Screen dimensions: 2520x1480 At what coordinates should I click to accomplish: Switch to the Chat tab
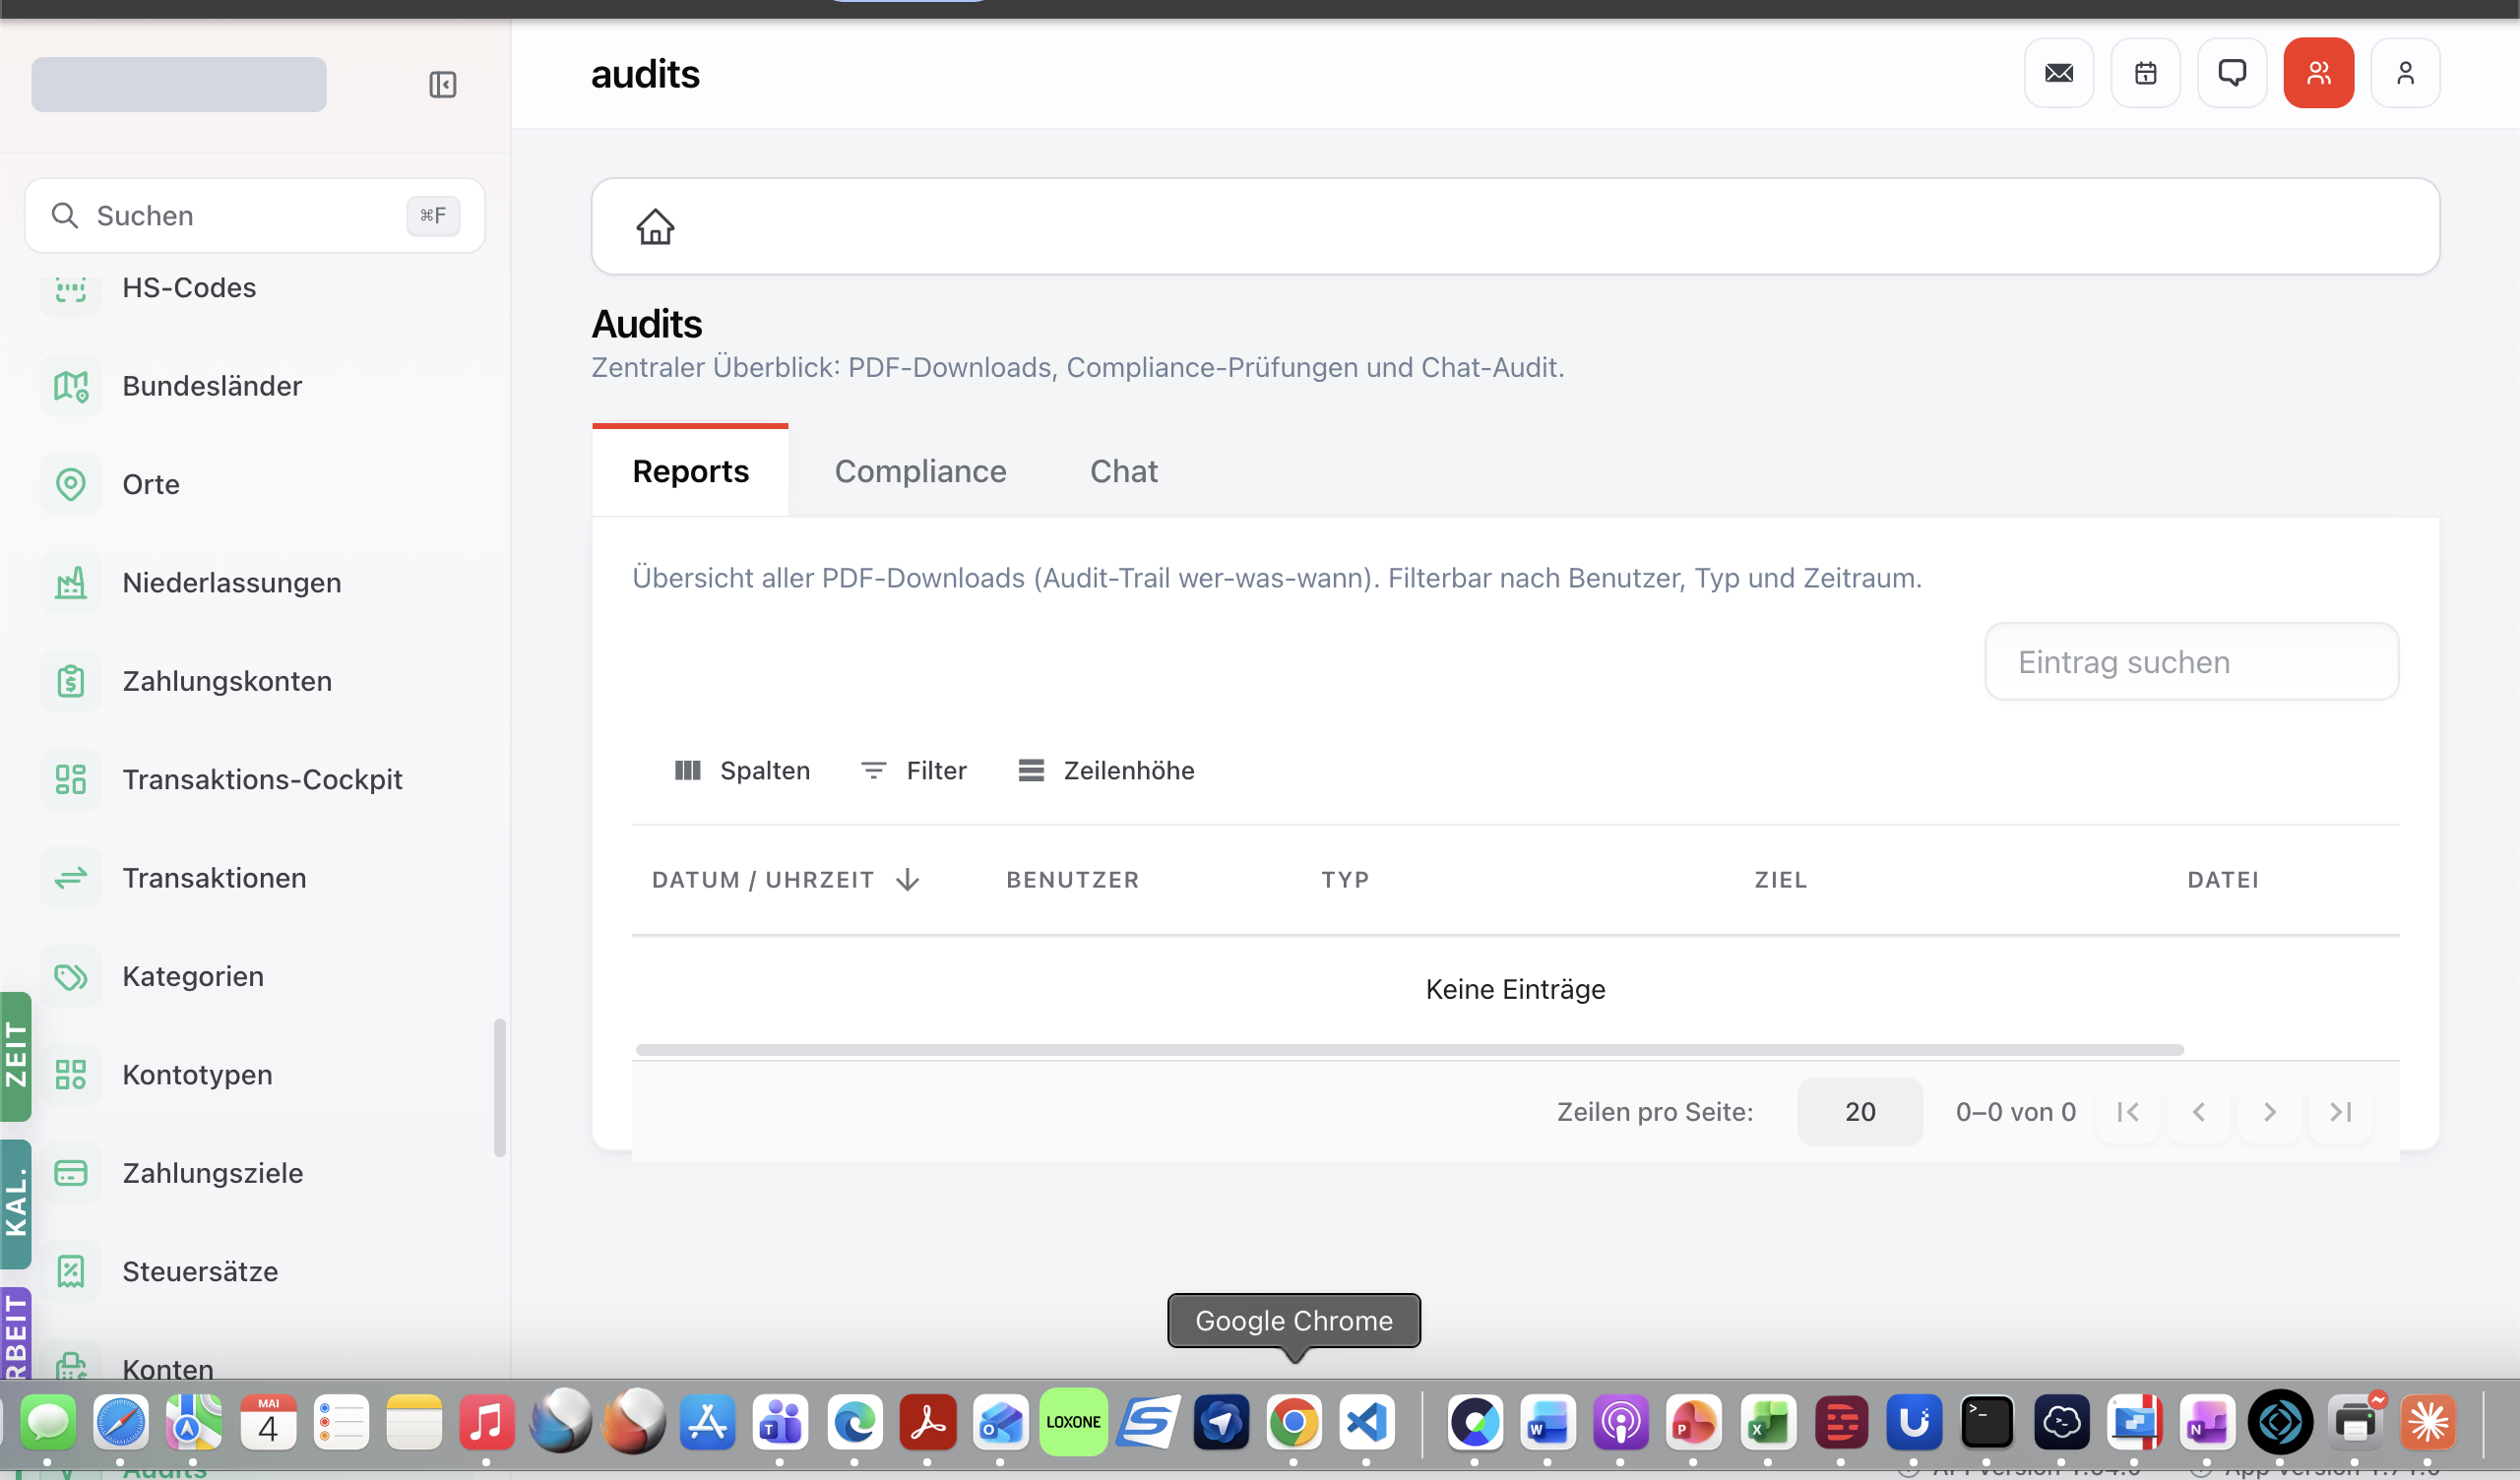click(x=1123, y=471)
